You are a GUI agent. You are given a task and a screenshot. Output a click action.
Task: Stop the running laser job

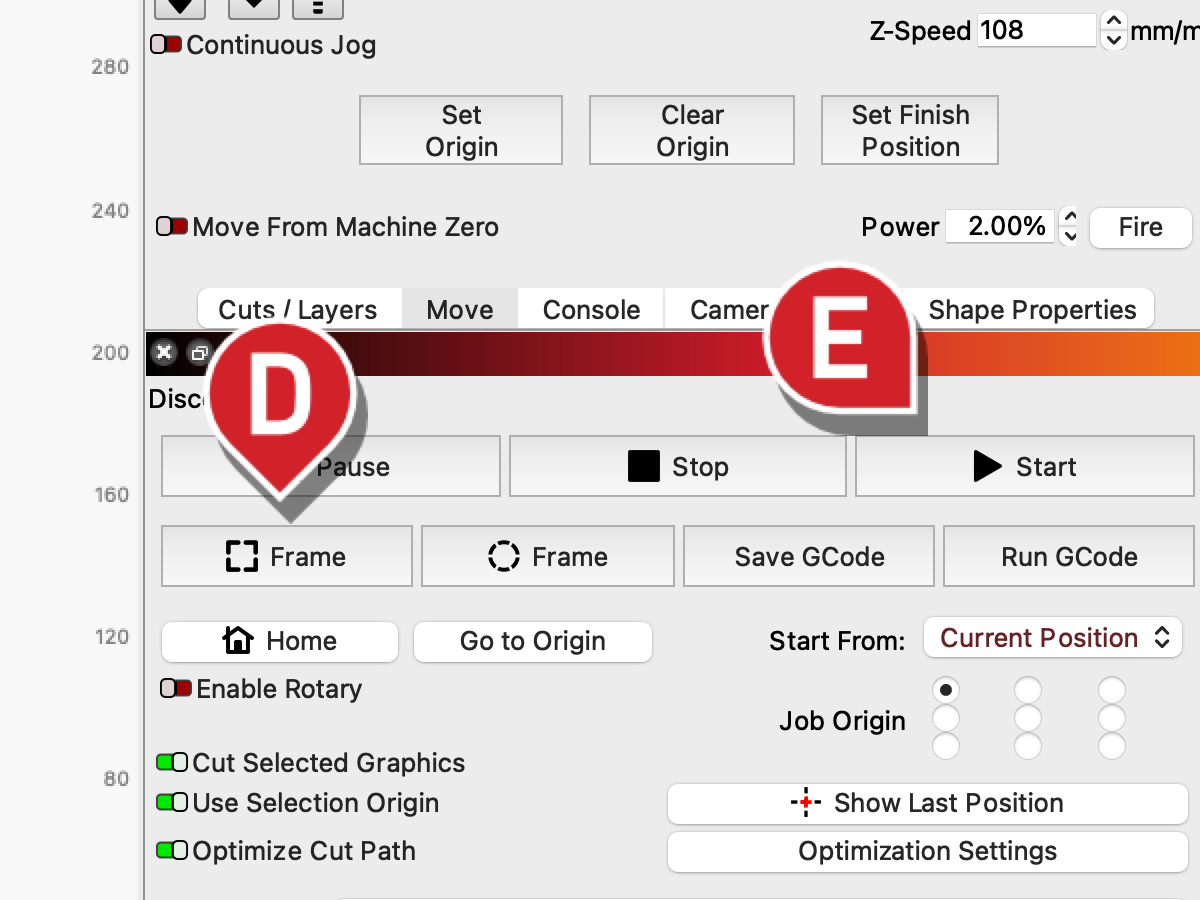pos(678,466)
